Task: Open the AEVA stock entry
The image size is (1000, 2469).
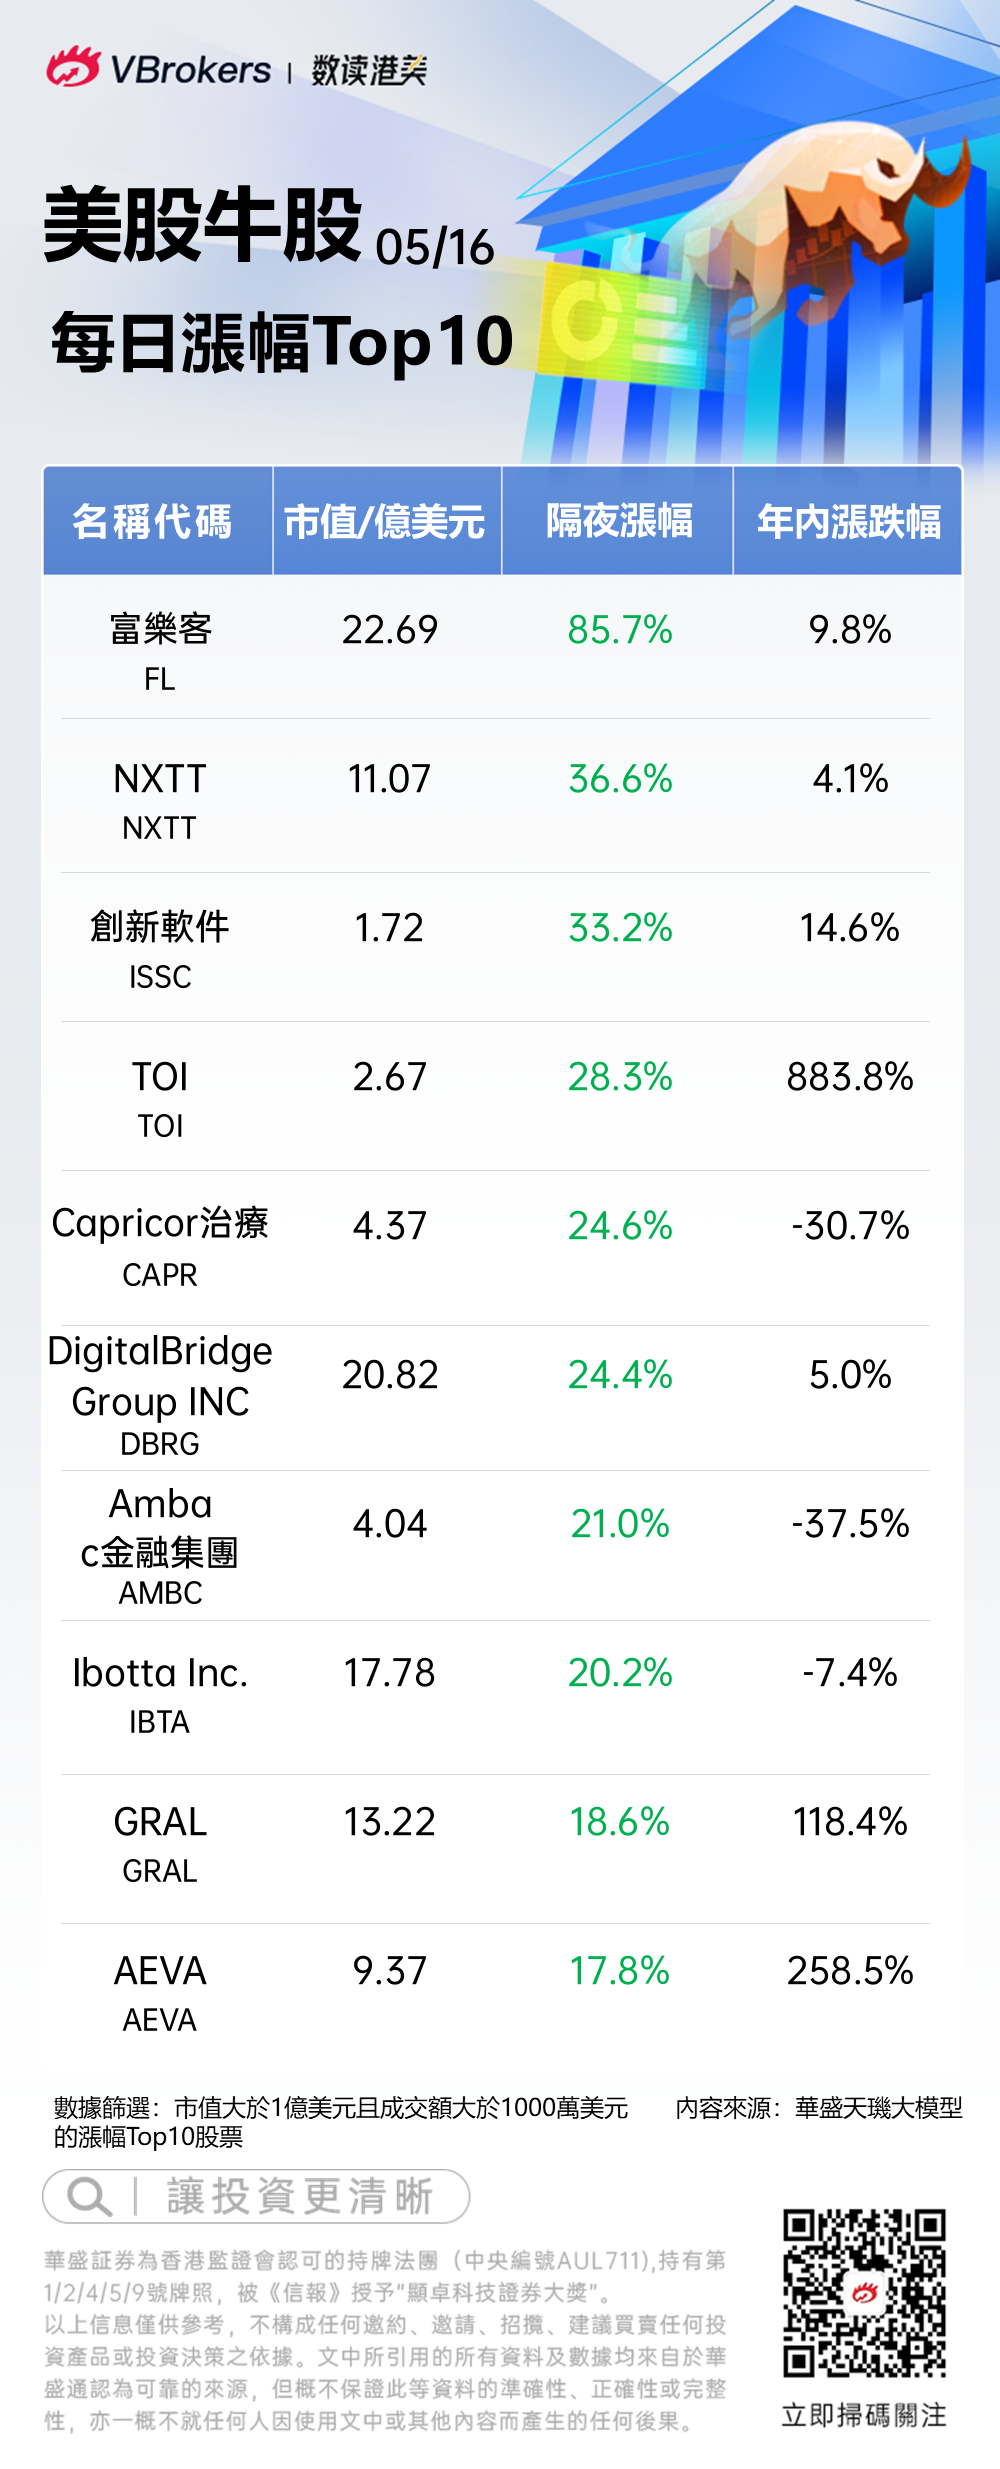Action: 160,1990
